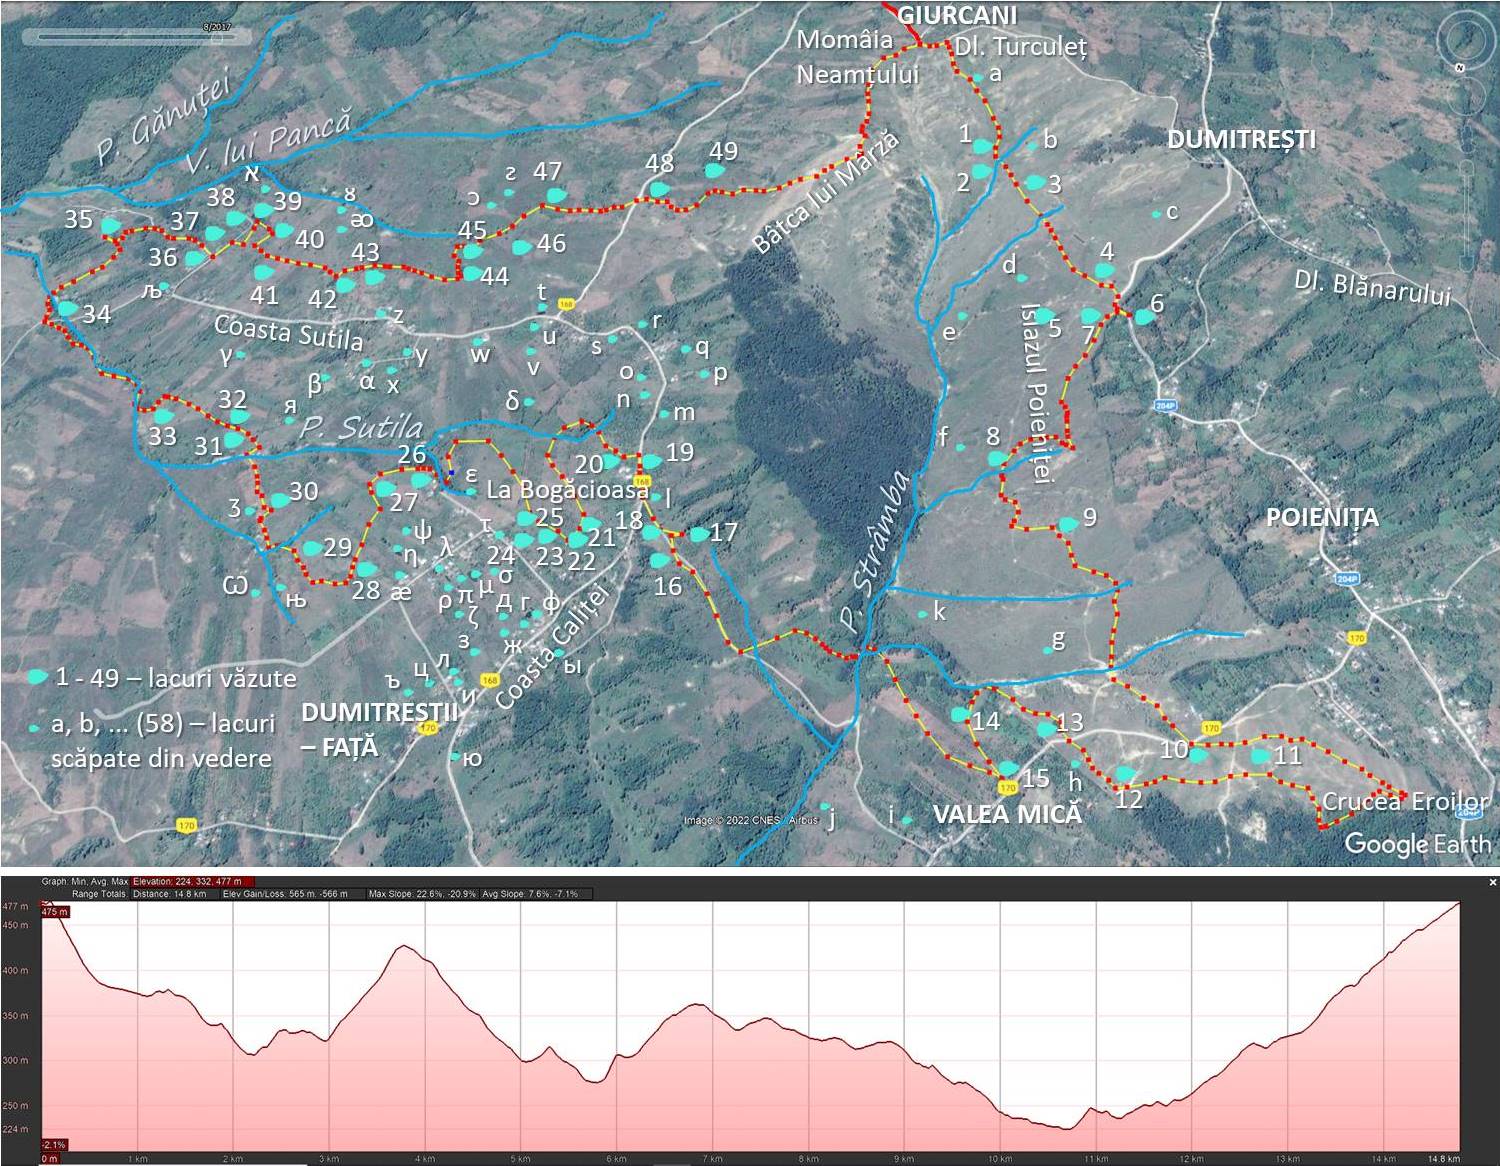Click the Crucea Eroilor label
The image size is (1500, 1166).
1405,801
